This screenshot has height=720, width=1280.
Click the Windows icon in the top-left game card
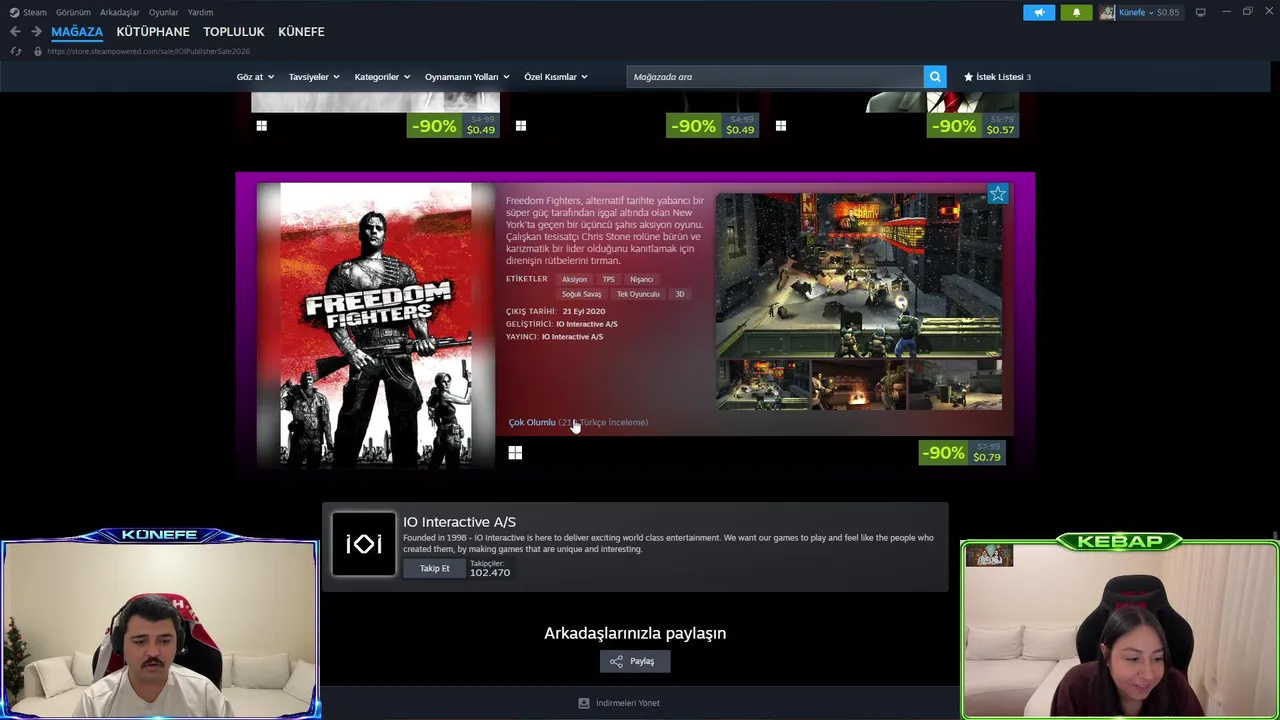[x=261, y=126]
